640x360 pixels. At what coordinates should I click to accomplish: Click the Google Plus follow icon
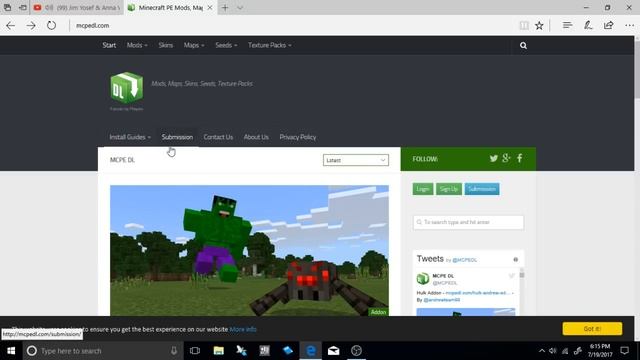coord(506,158)
